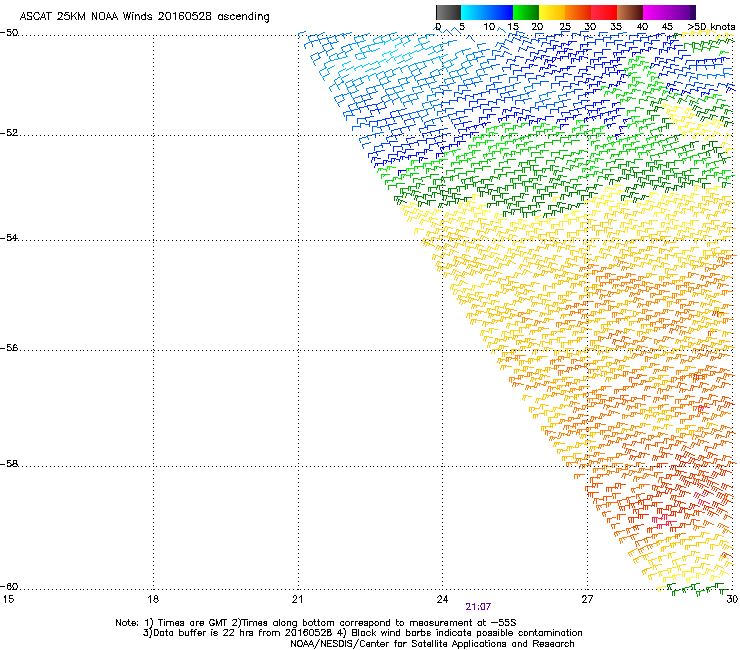The width and height of the screenshot is (740, 650).
Task: Click the brown 35-40 knots color segment
Action: [x=630, y=12]
